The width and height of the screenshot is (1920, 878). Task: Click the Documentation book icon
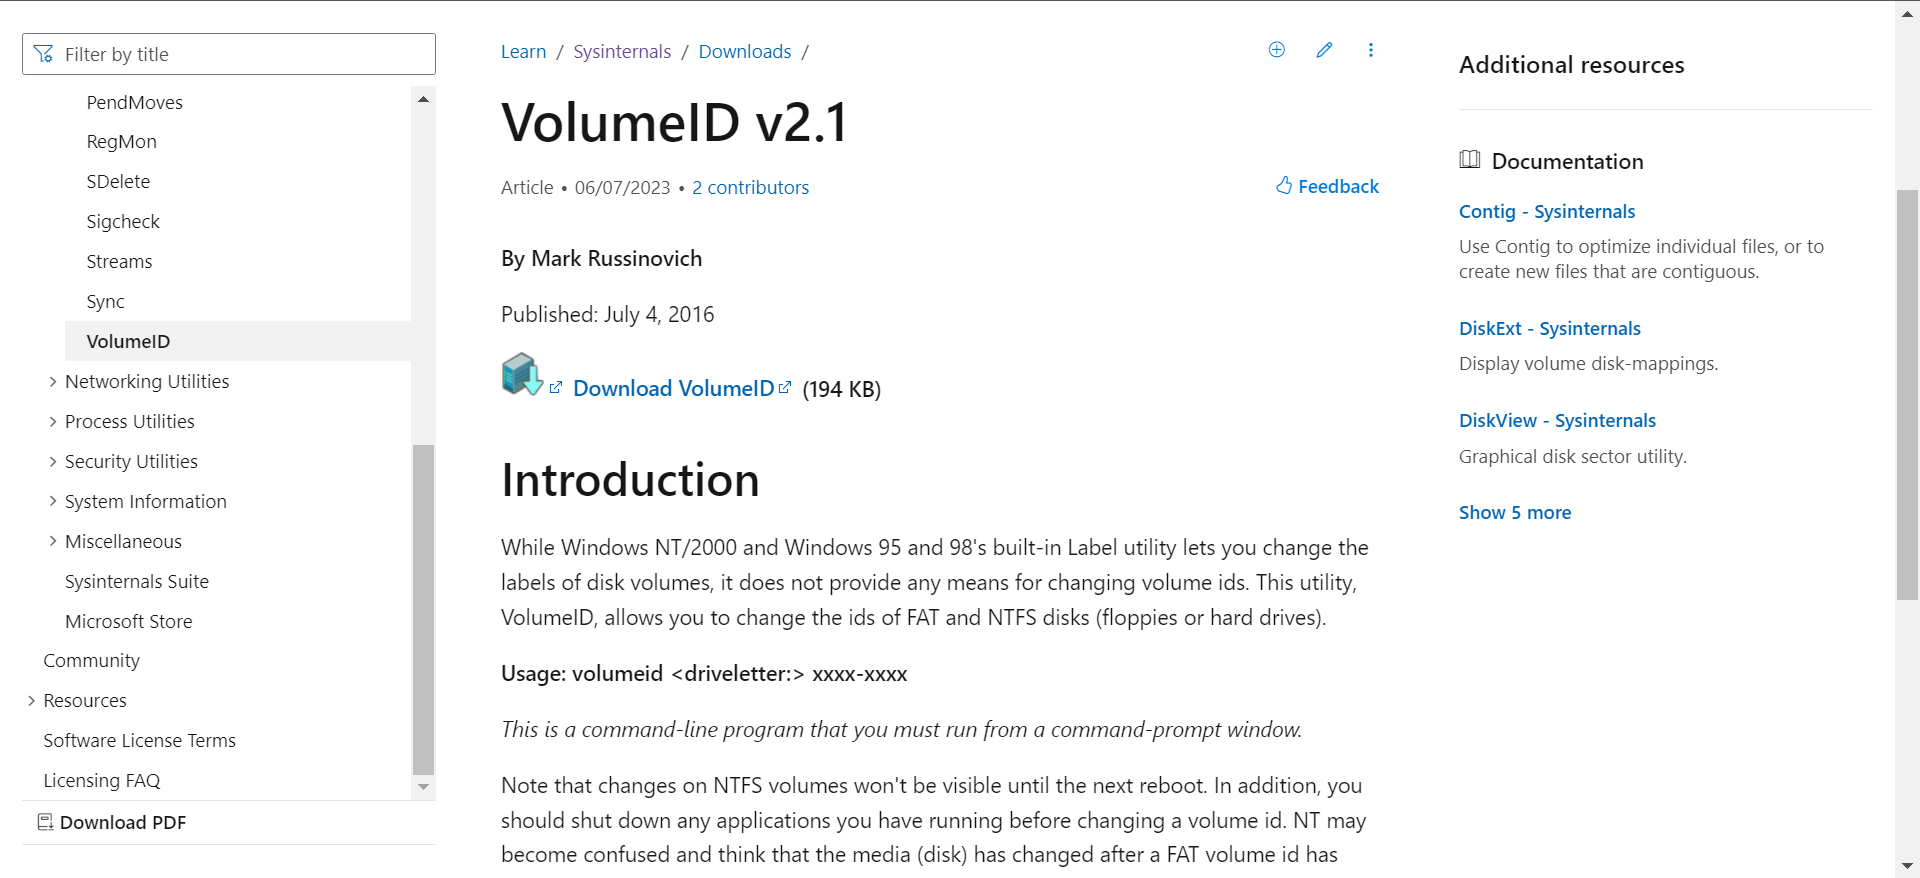click(x=1470, y=160)
